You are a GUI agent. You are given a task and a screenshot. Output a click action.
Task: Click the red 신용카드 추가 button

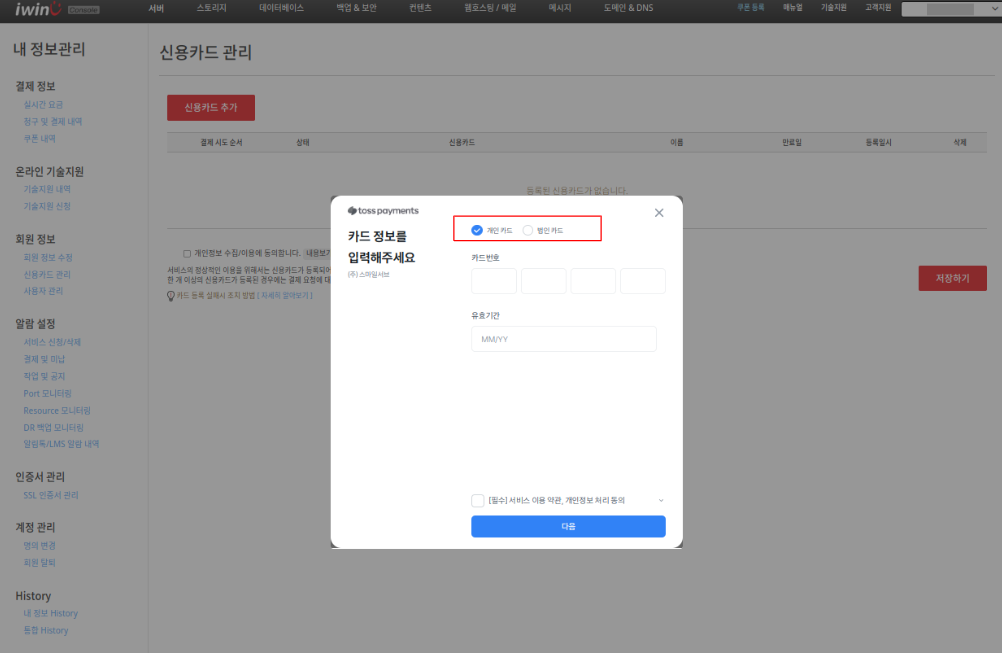[x=210, y=107]
